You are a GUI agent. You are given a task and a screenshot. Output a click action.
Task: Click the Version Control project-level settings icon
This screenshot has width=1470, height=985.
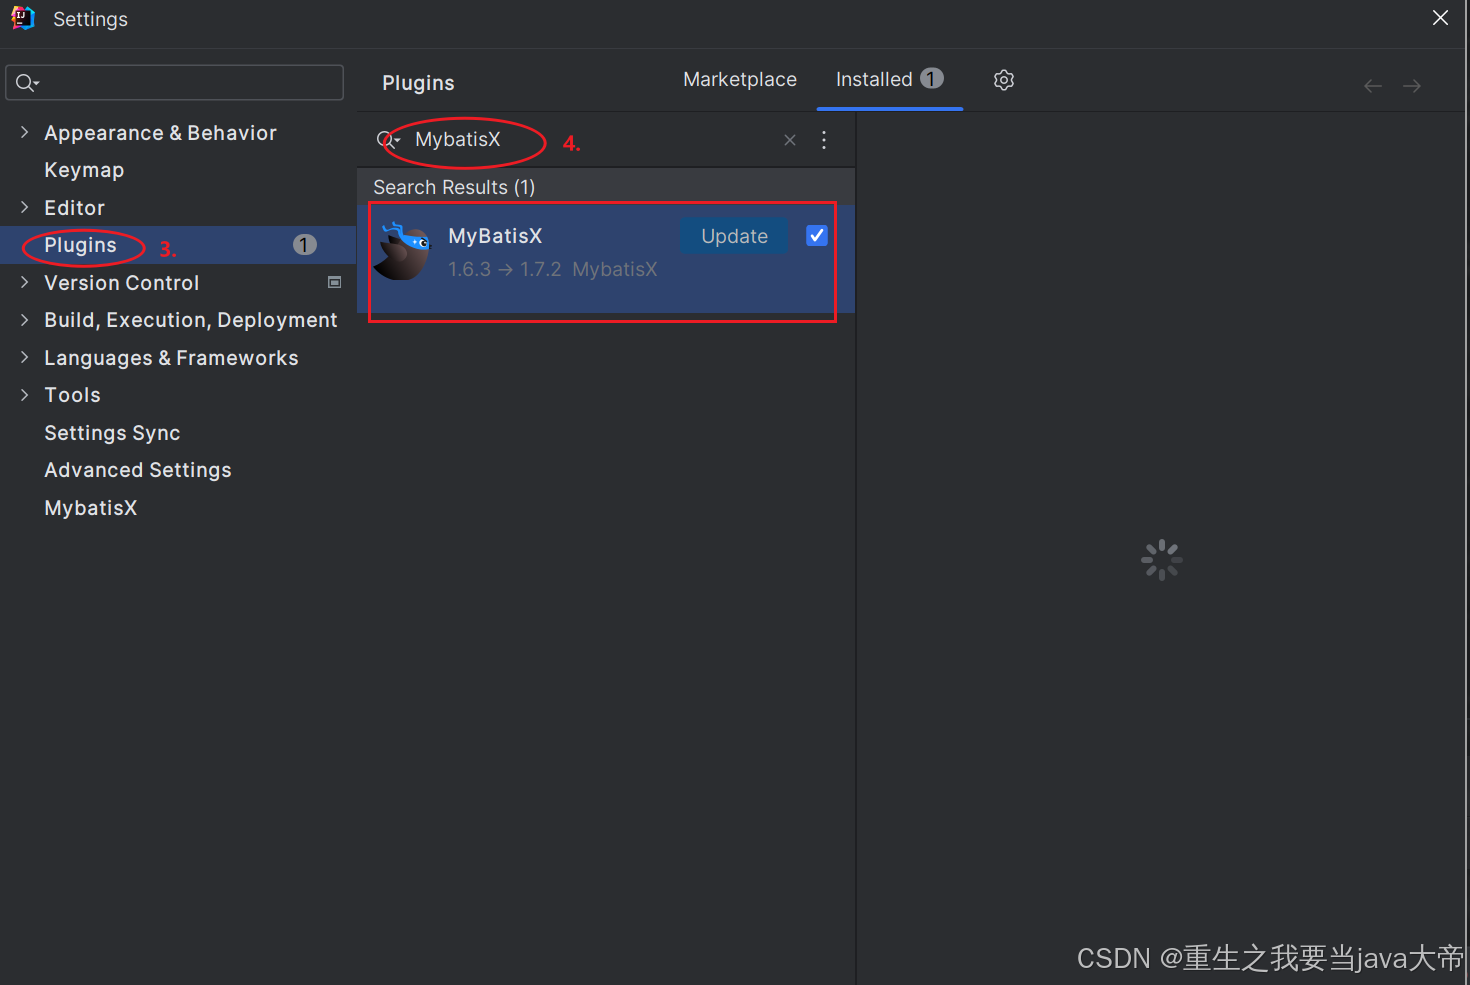pos(335,283)
